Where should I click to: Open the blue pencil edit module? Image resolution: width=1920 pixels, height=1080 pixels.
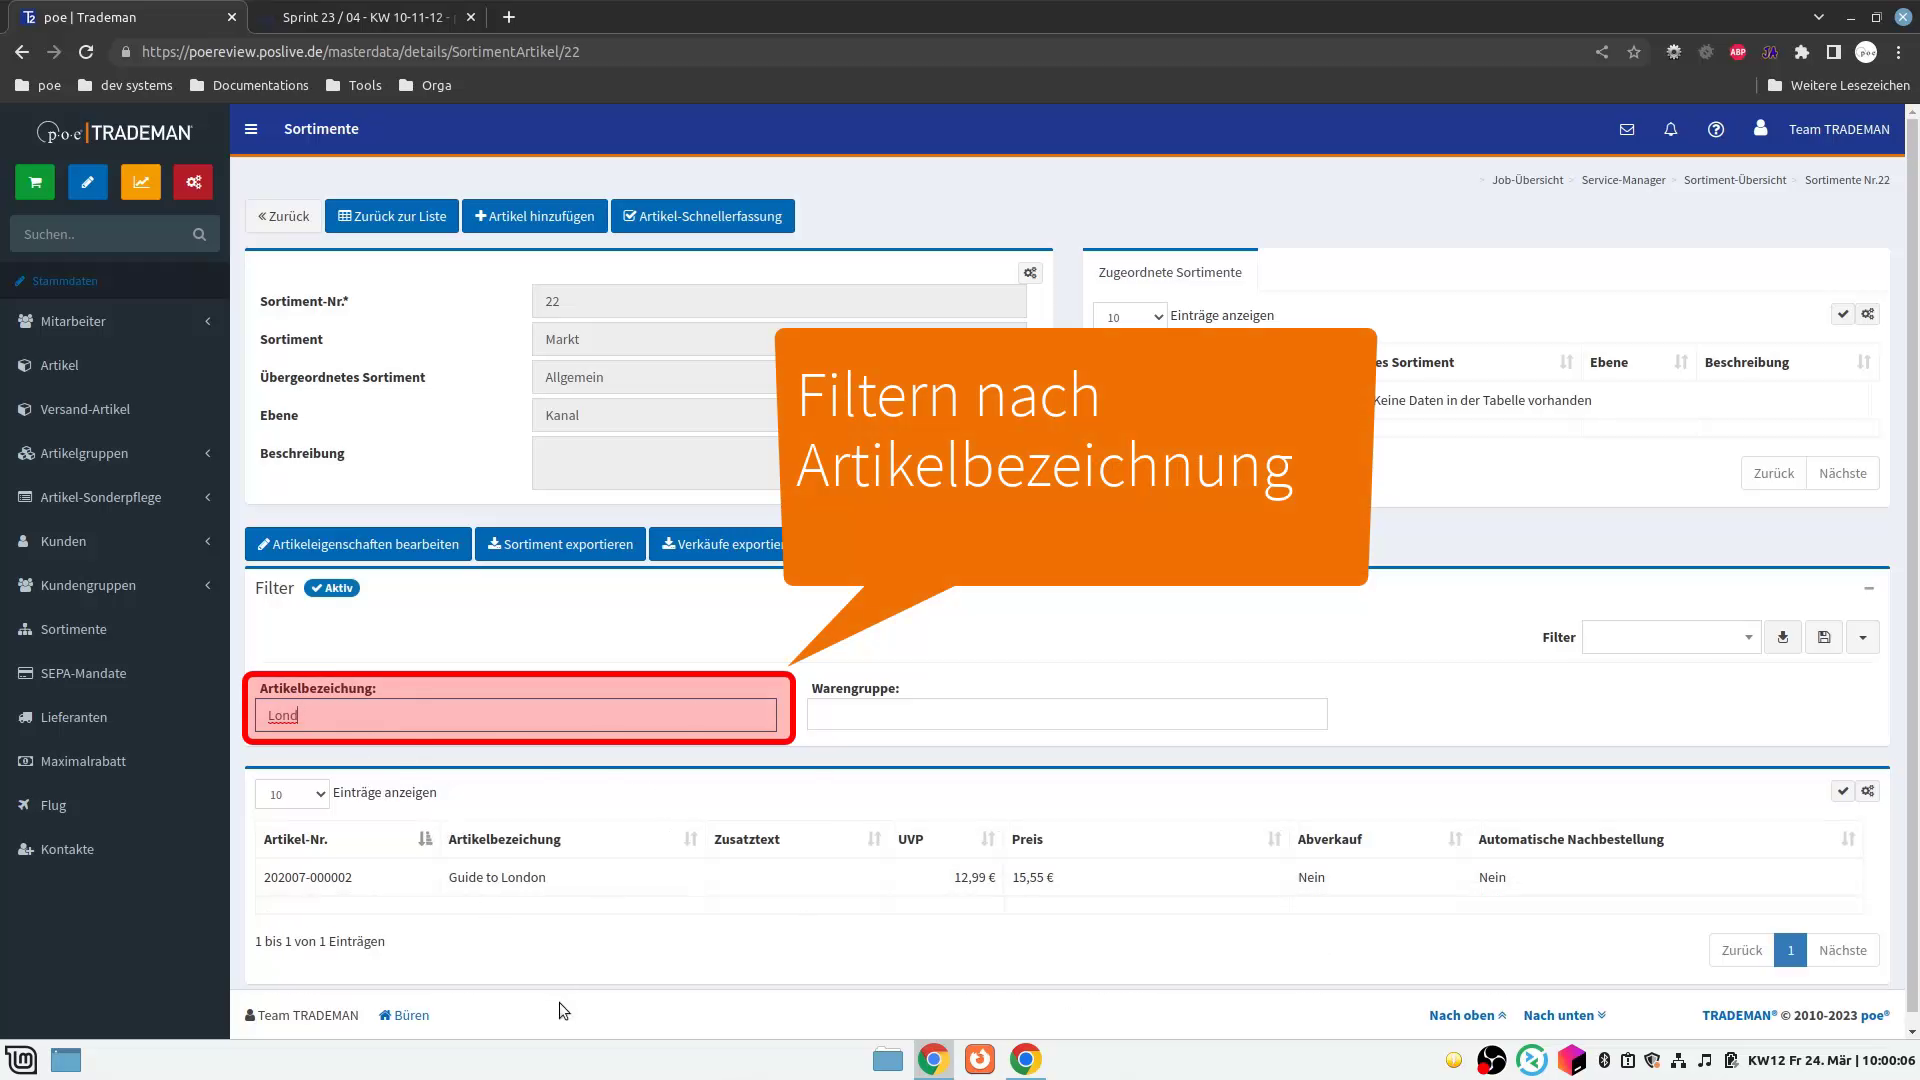coord(88,182)
